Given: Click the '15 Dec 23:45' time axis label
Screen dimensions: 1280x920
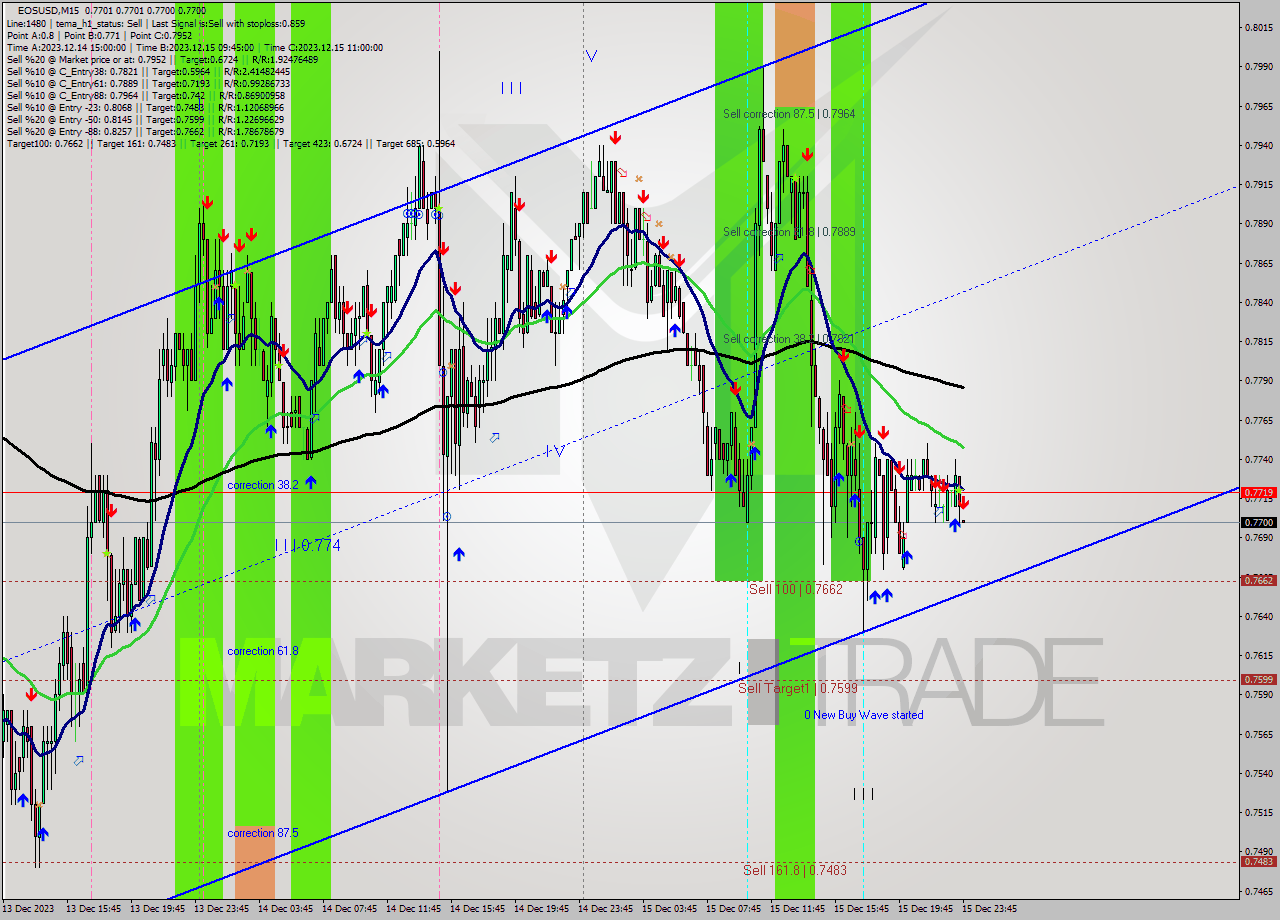Looking at the screenshot, I should click(x=990, y=909).
